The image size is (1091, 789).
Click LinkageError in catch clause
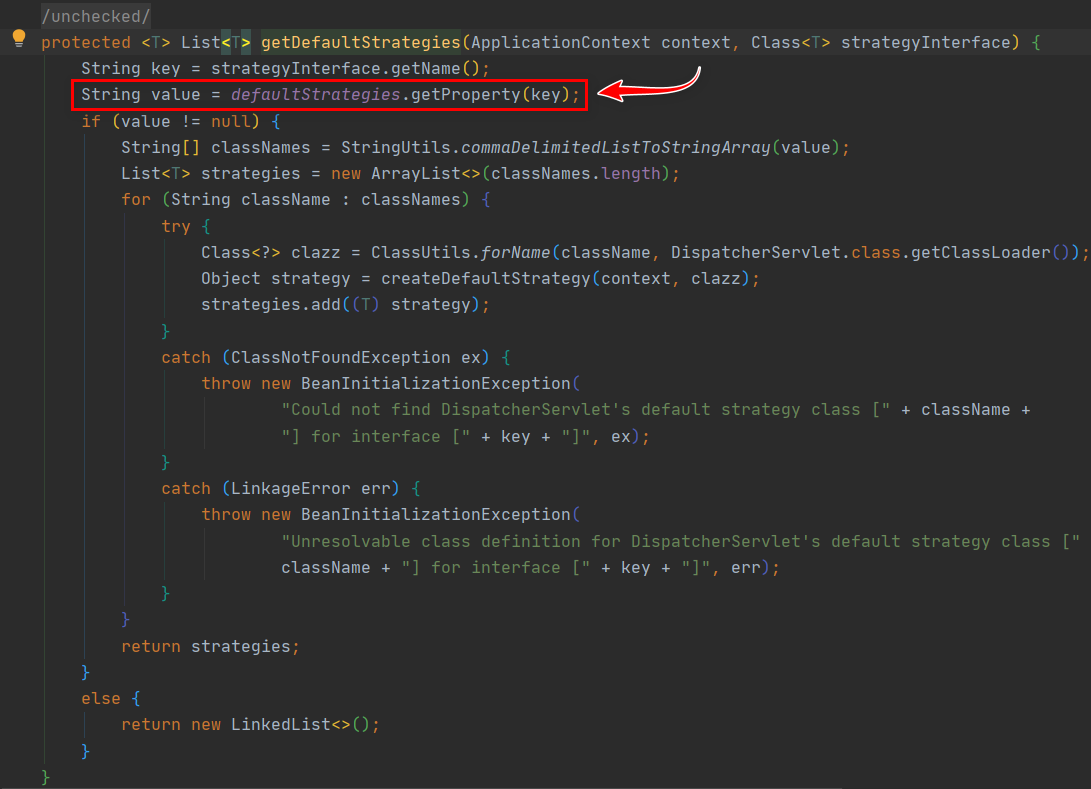(x=290, y=488)
